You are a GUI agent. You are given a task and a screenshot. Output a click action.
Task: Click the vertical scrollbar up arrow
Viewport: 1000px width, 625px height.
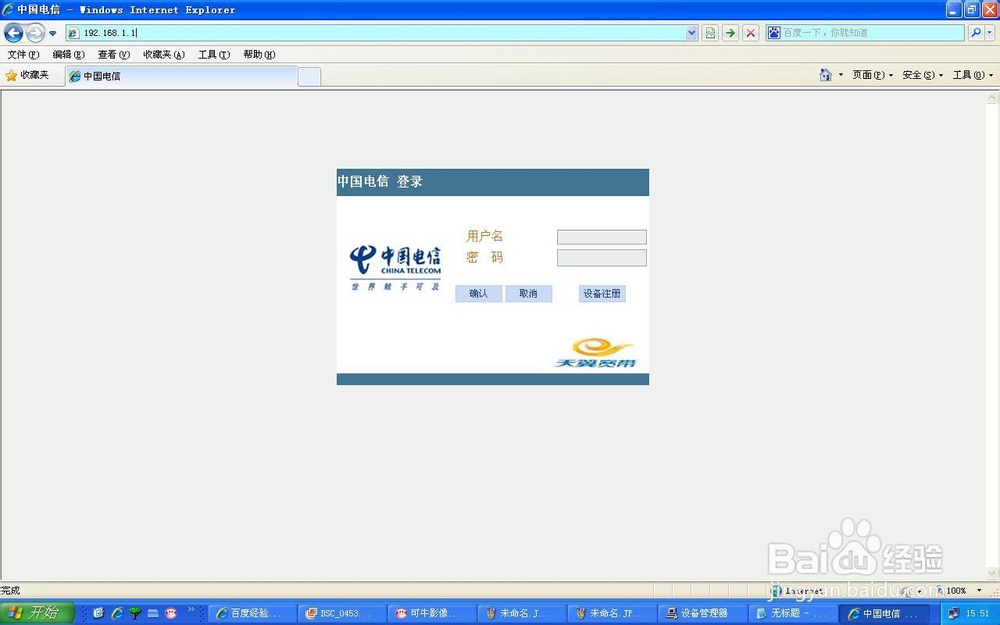coord(992,98)
